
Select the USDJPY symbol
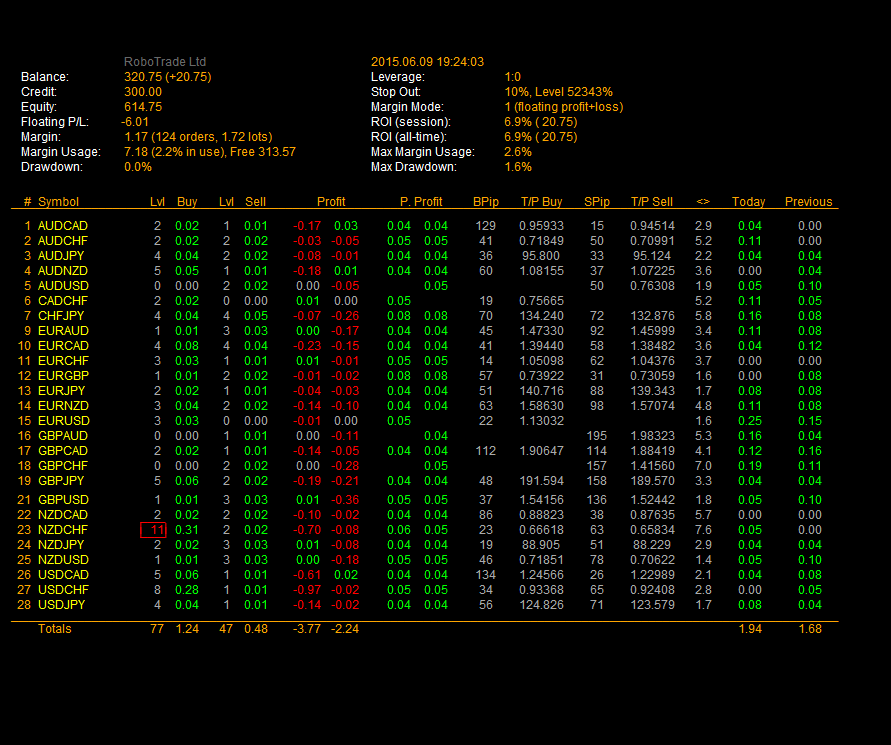coord(61,605)
